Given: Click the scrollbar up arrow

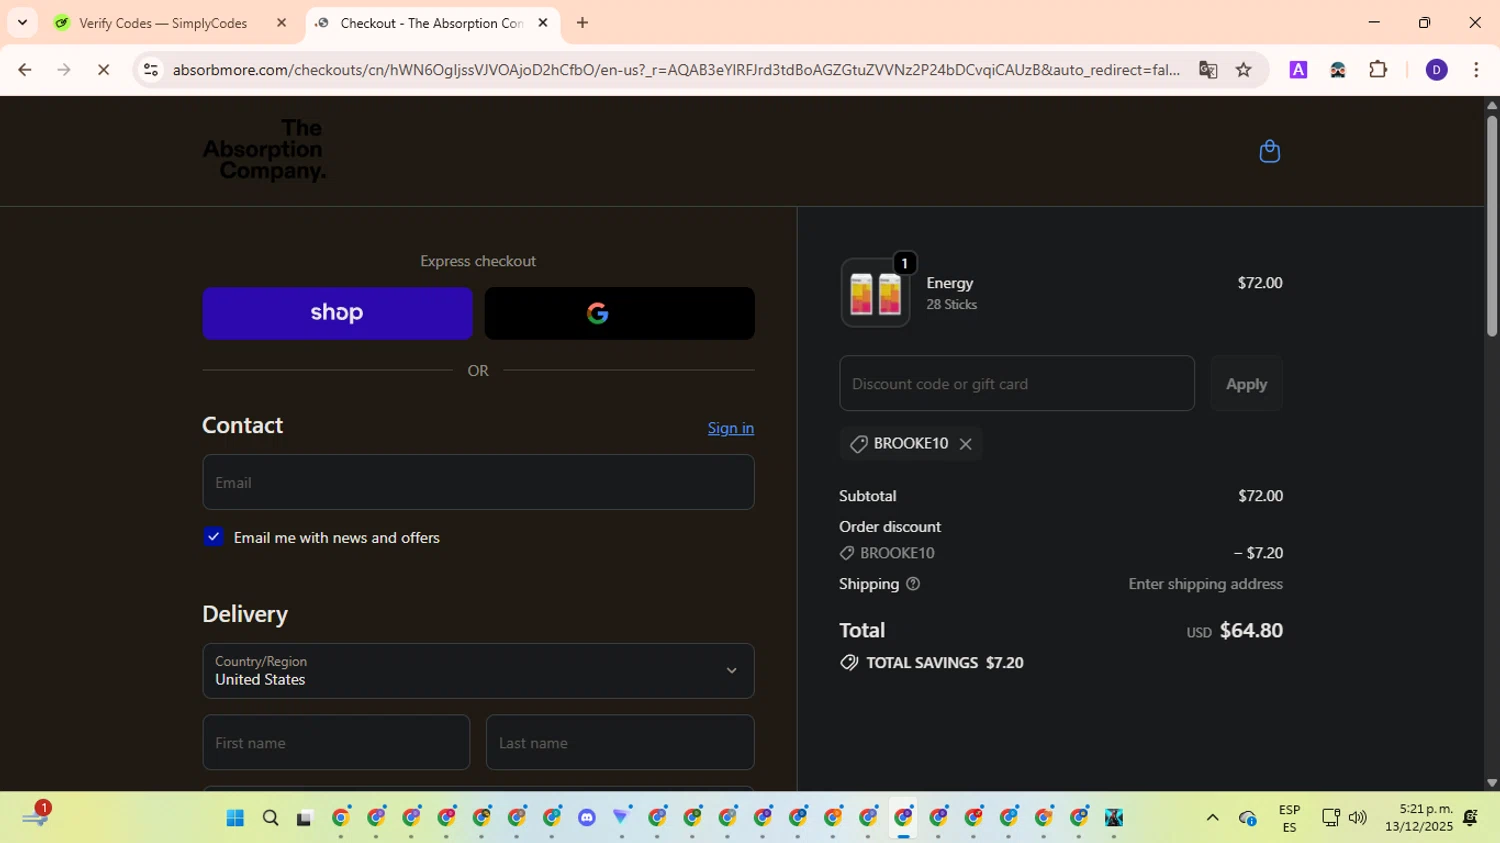Looking at the screenshot, I should [x=1492, y=104].
